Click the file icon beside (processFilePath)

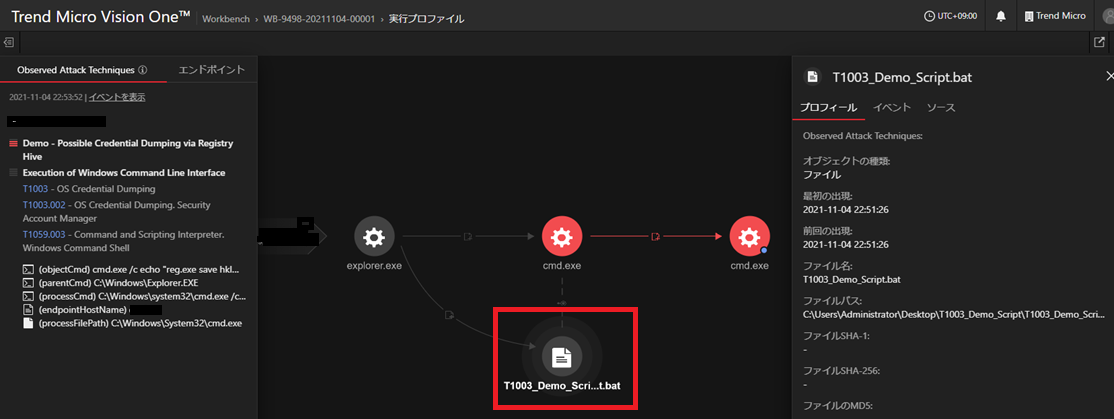point(28,323)
